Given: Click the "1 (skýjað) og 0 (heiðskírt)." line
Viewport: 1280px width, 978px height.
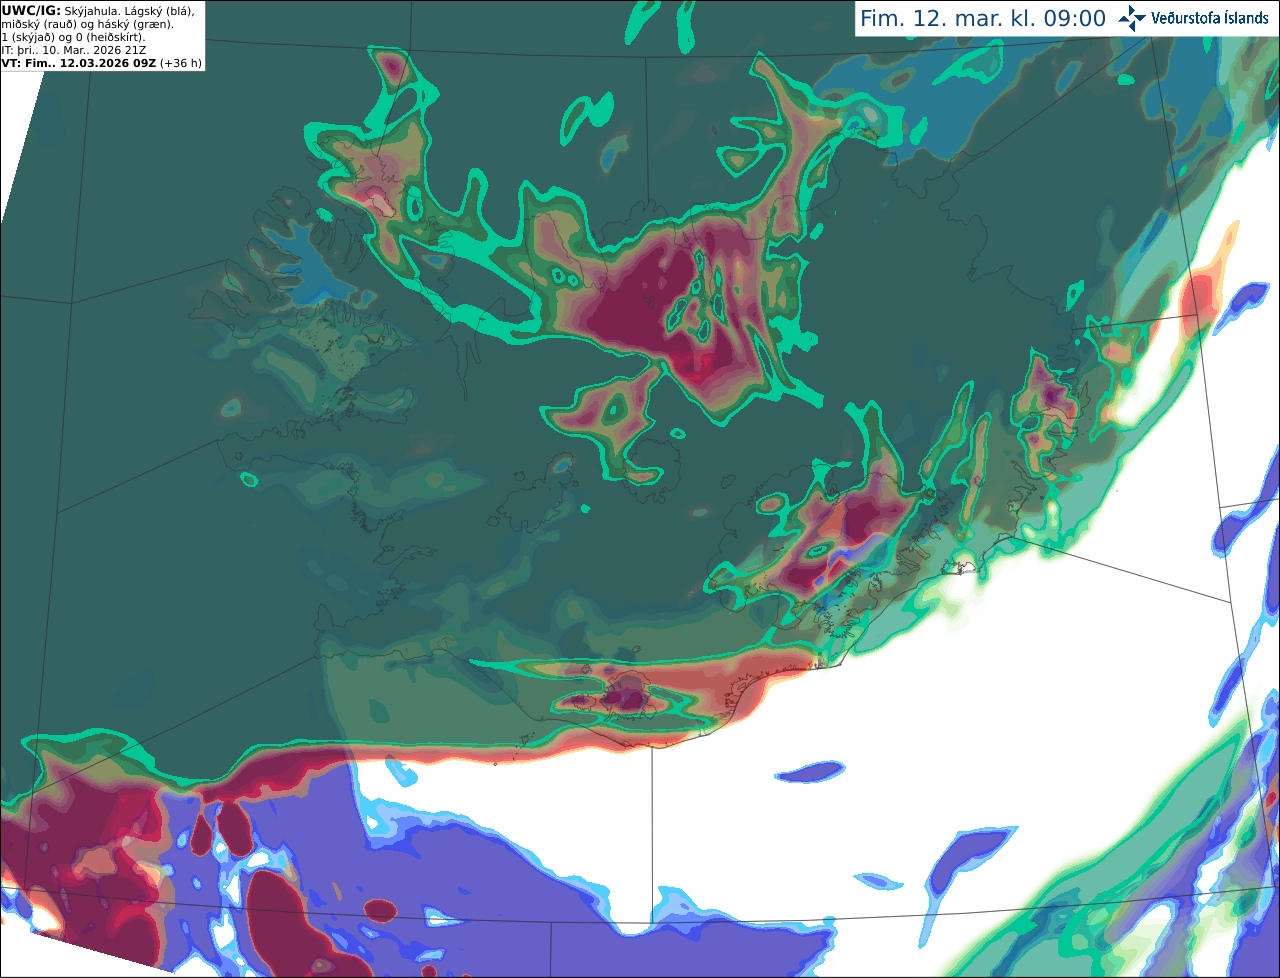Looking at the screenshot, I should [x=73, y=37].
